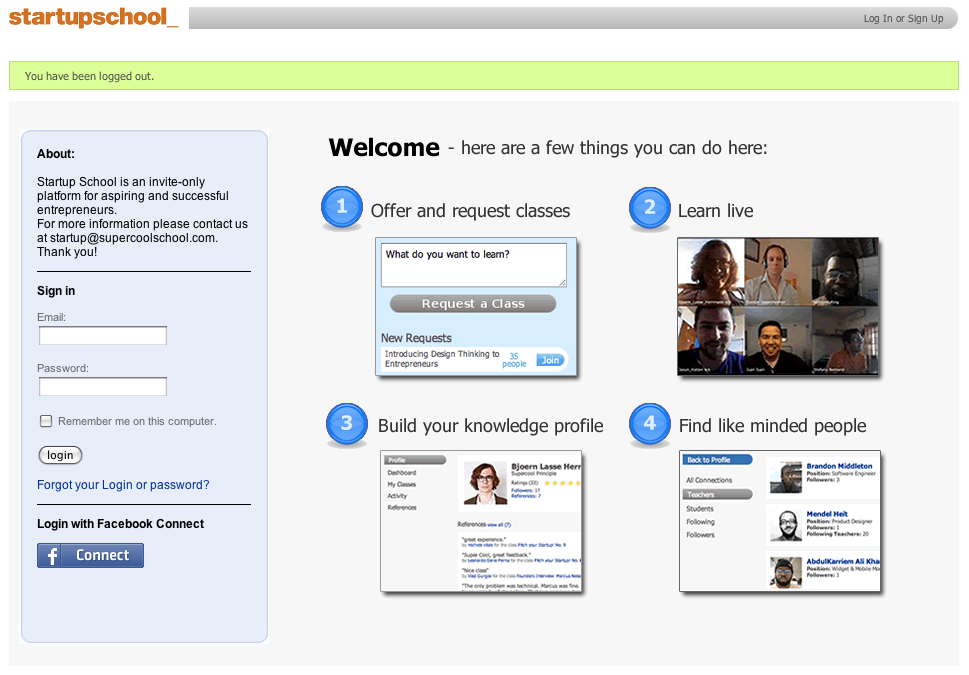The width and height of the screenshot is (969, 675).
Task: Click the blue number 3 circle icon
Action: [x=347, y=423]
